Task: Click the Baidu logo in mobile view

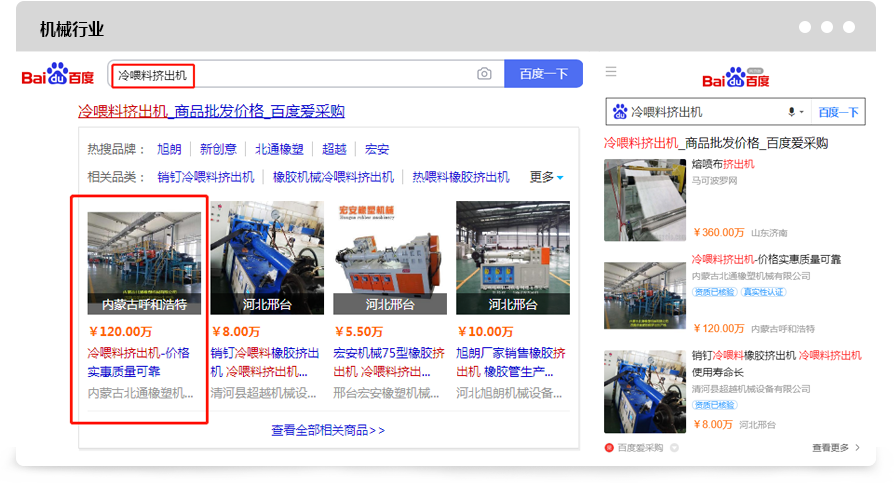Action: 735,79
